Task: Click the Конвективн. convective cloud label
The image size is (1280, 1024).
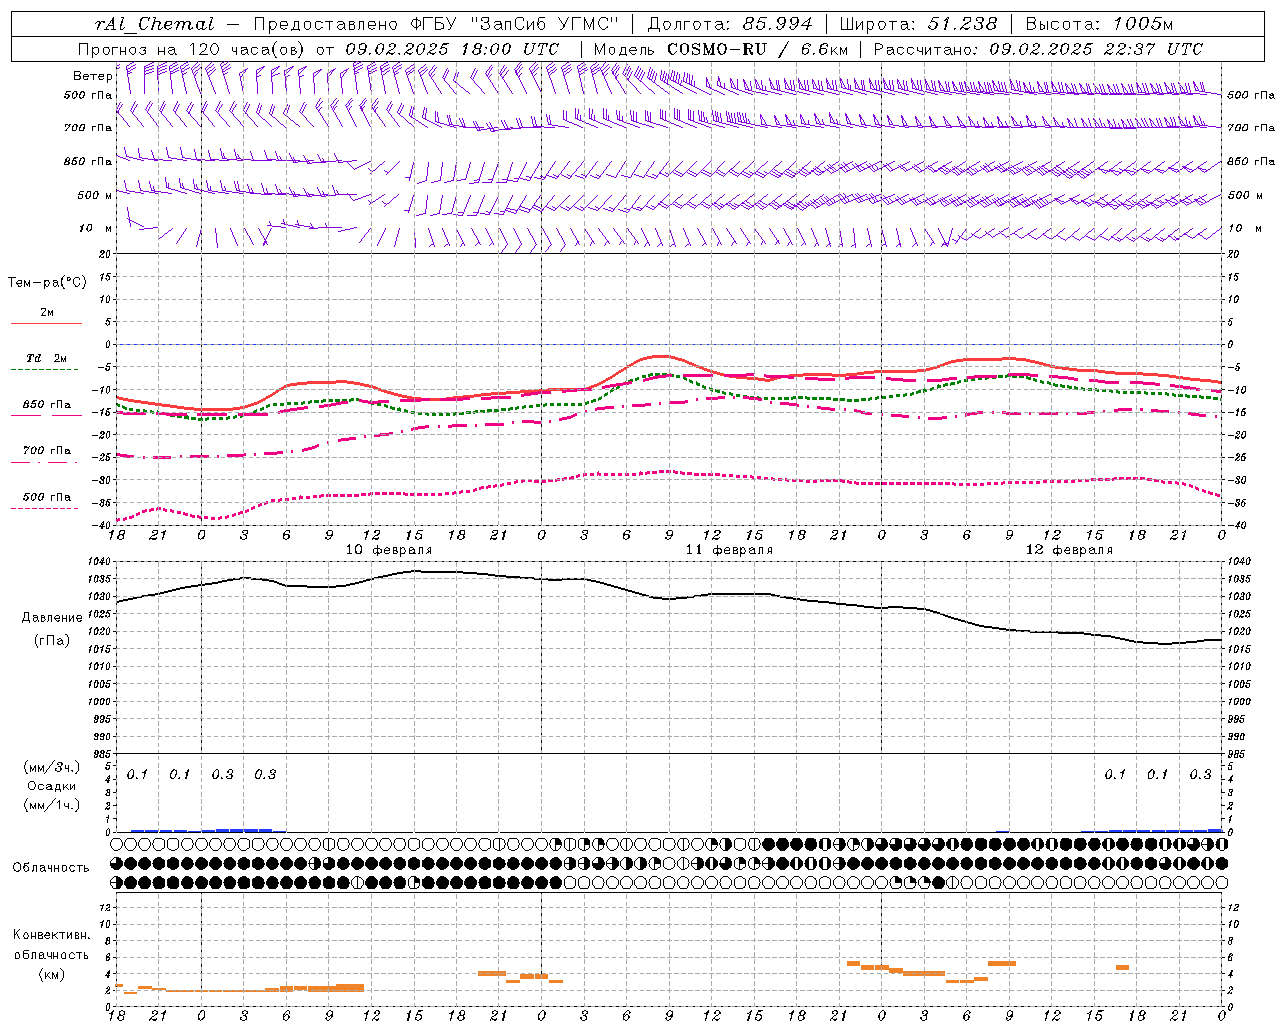Action: tap(51, 935)
